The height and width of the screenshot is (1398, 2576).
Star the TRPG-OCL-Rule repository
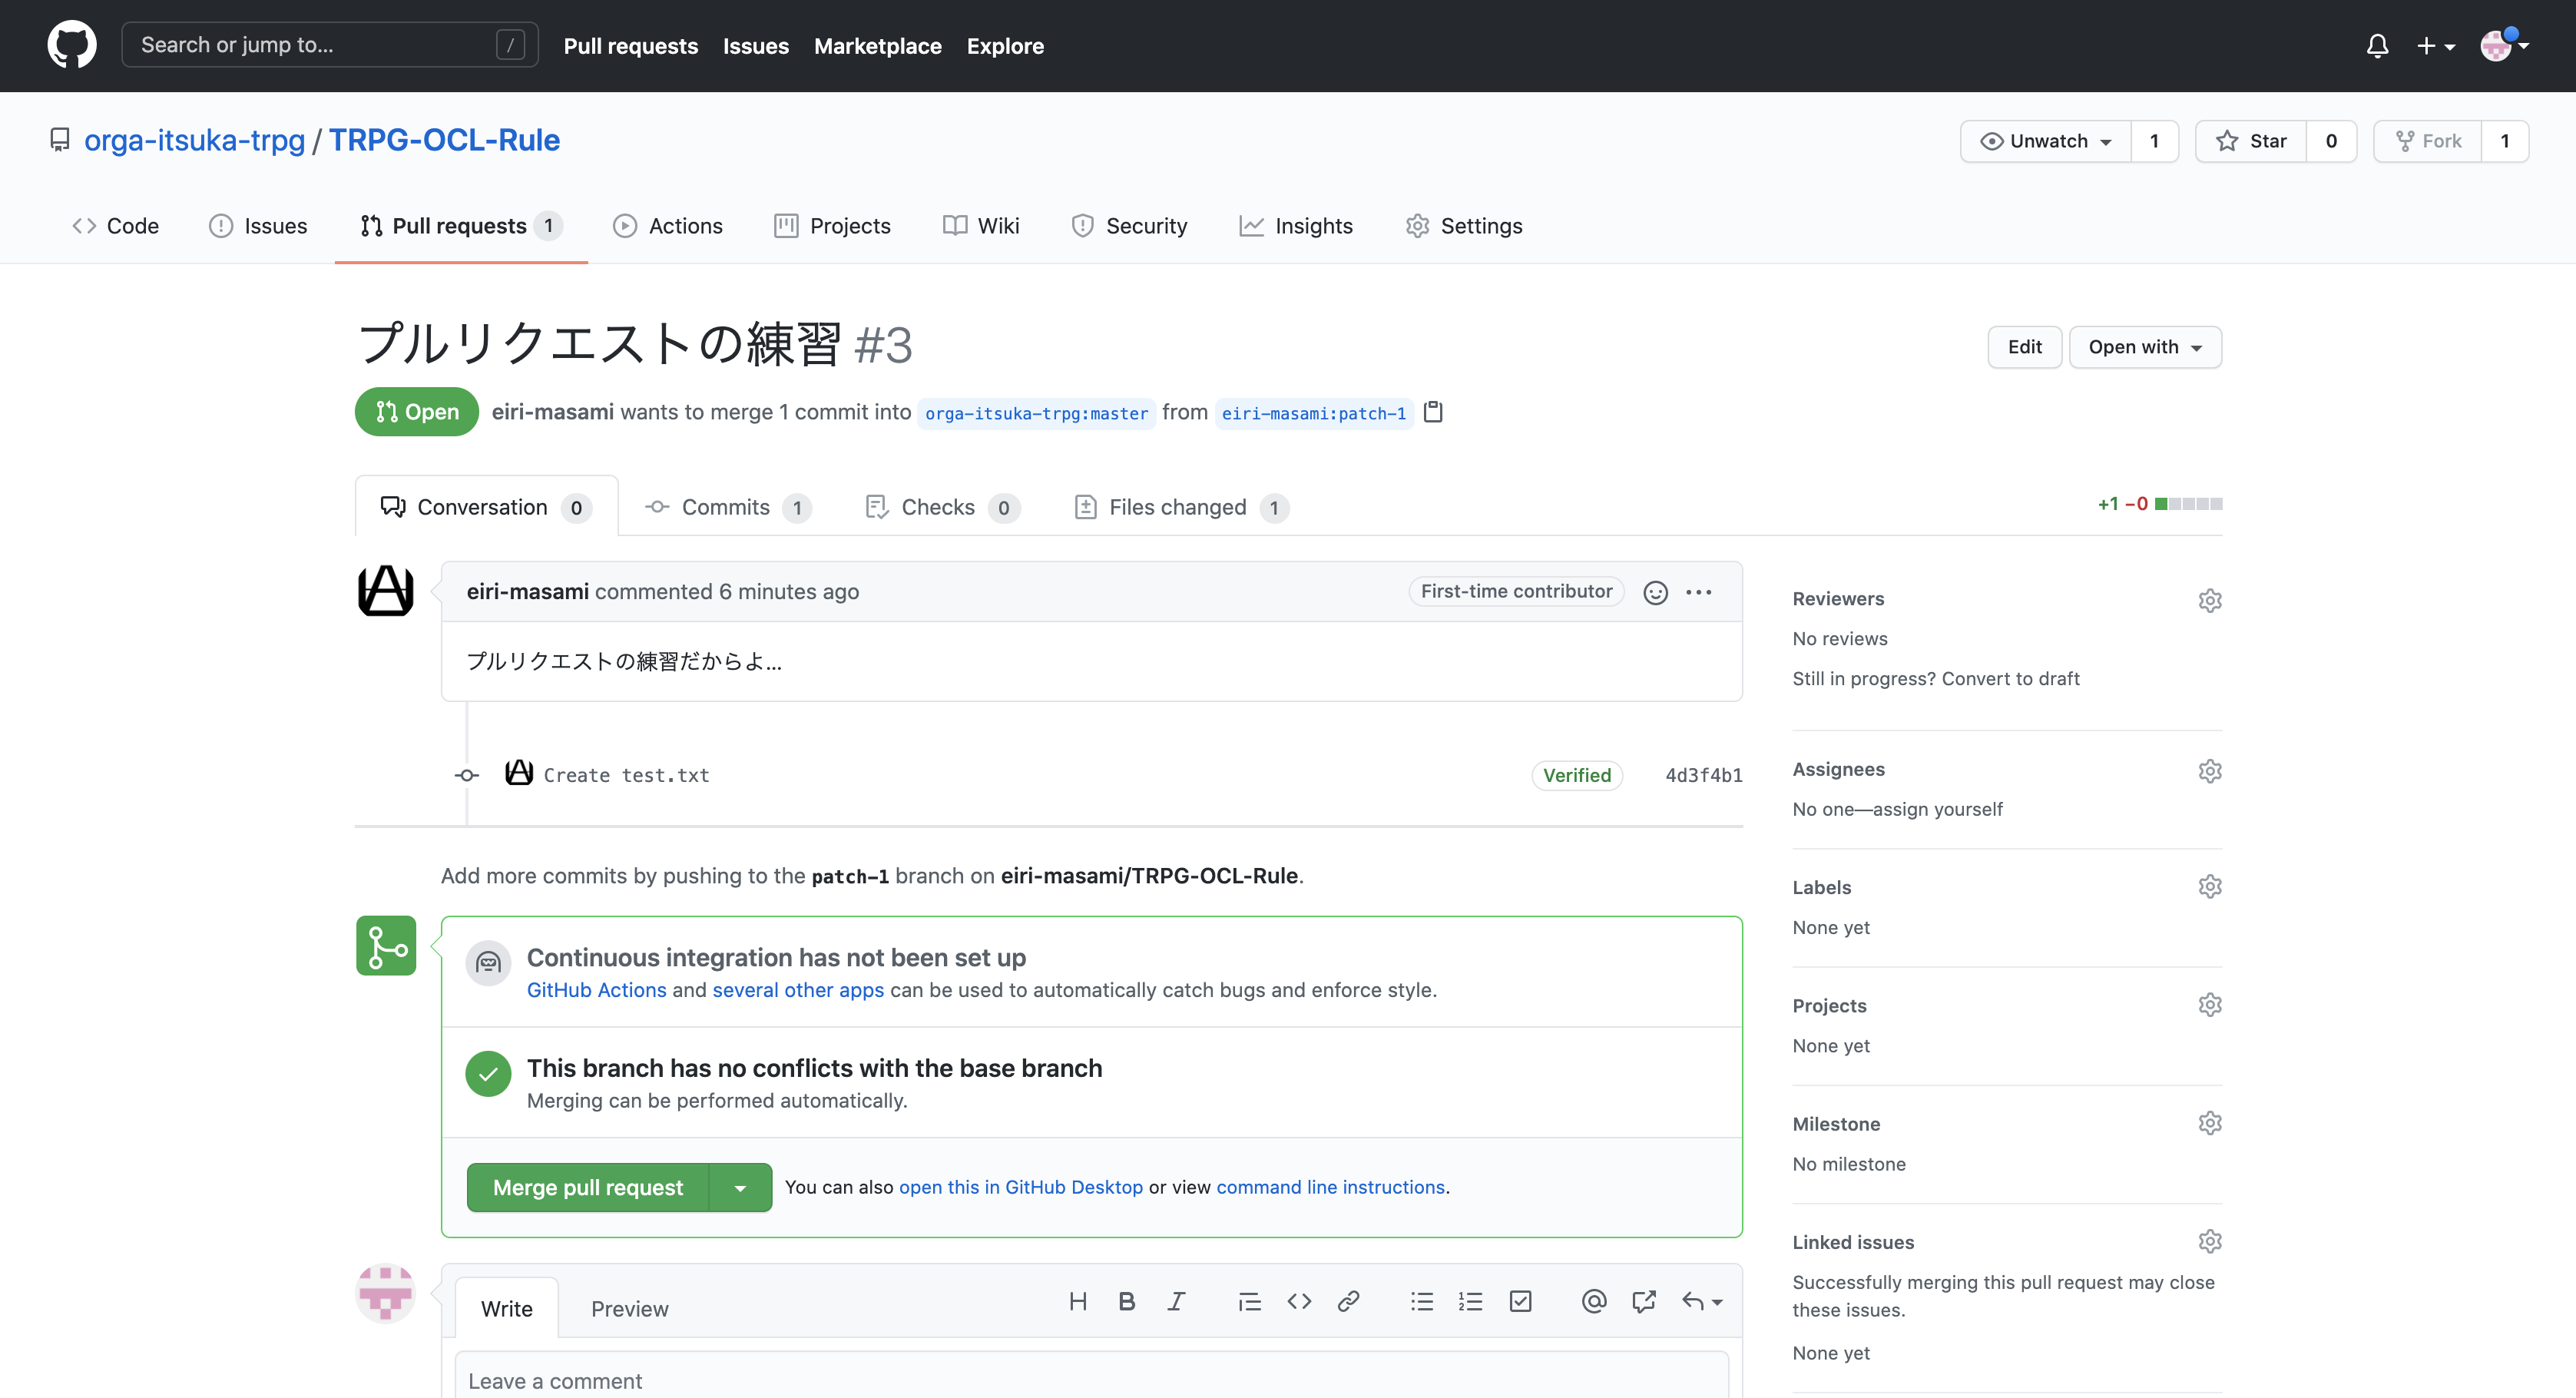2251,141
